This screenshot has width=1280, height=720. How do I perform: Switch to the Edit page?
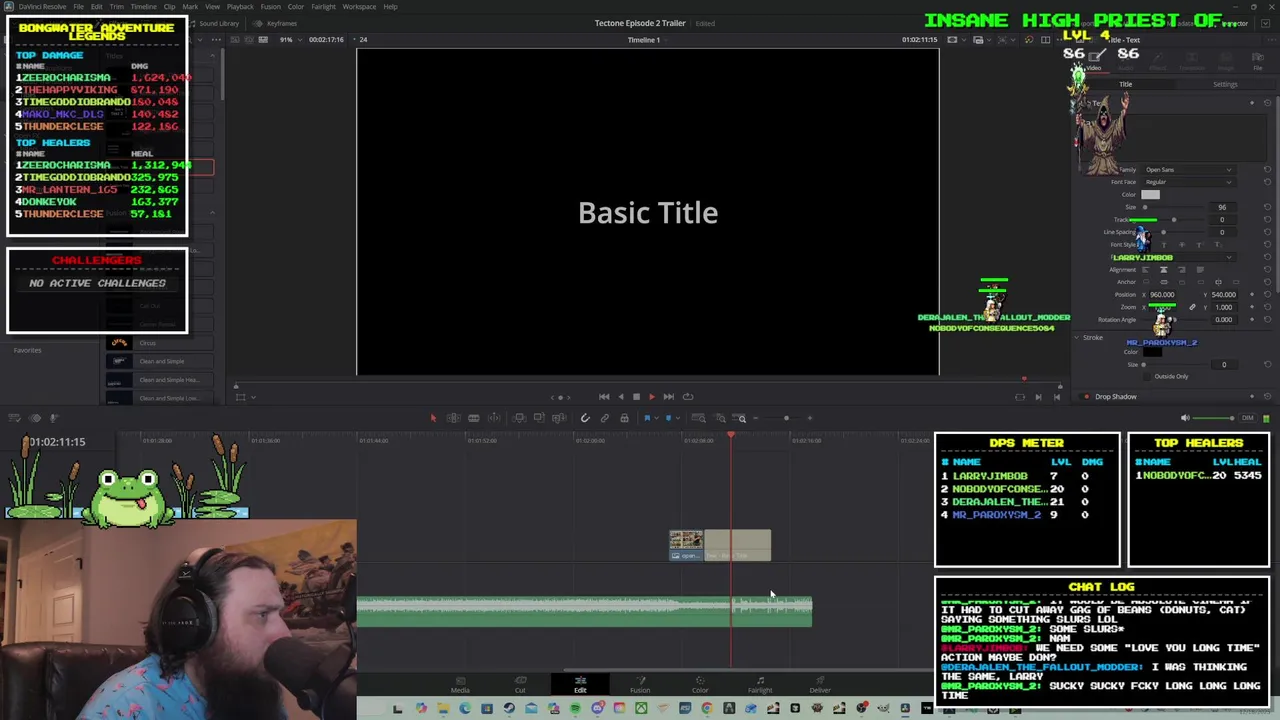click(x=580, y=685)
